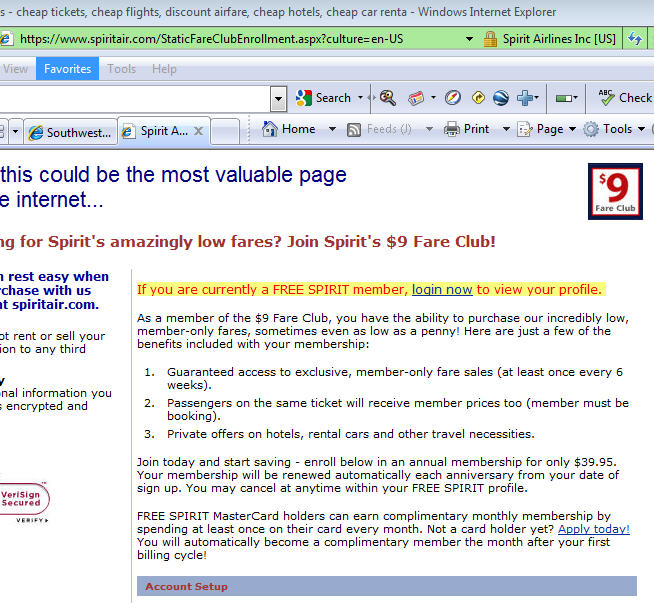Click the 'Account Setup' section header
Screen dimensions: 654x603
[x=387, y=586]
